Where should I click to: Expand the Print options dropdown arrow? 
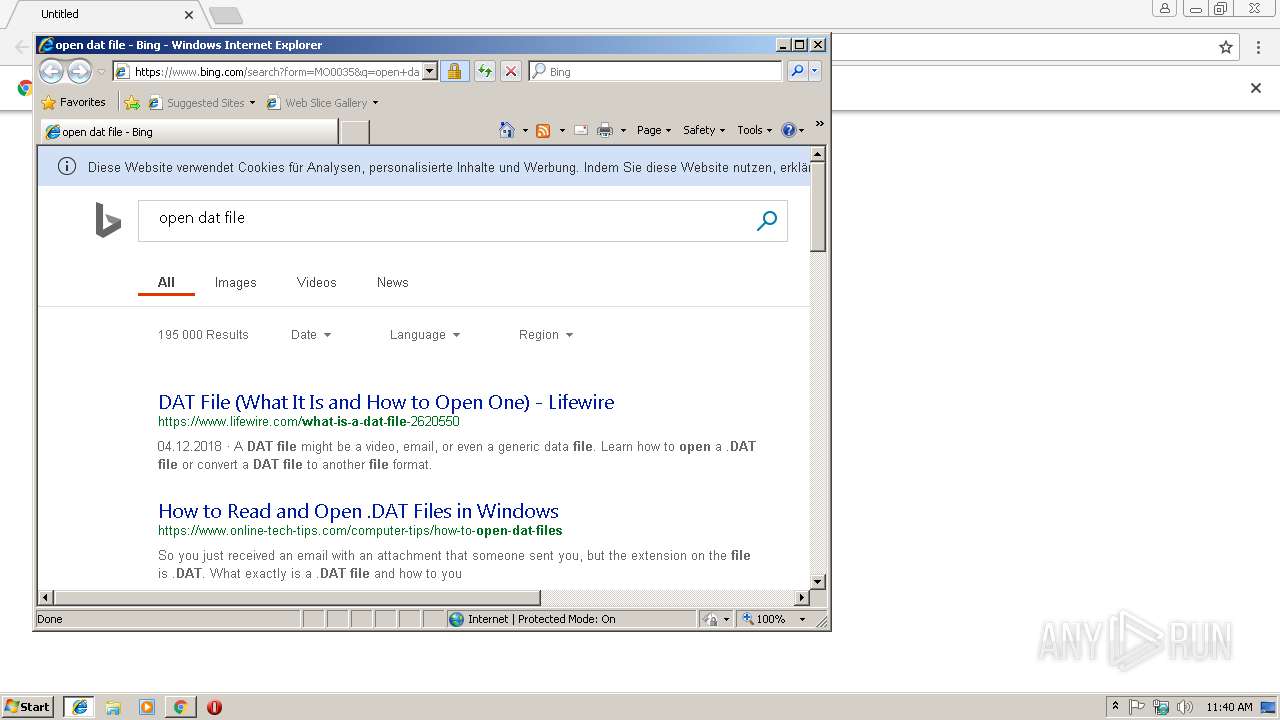(x=623, y=130)
